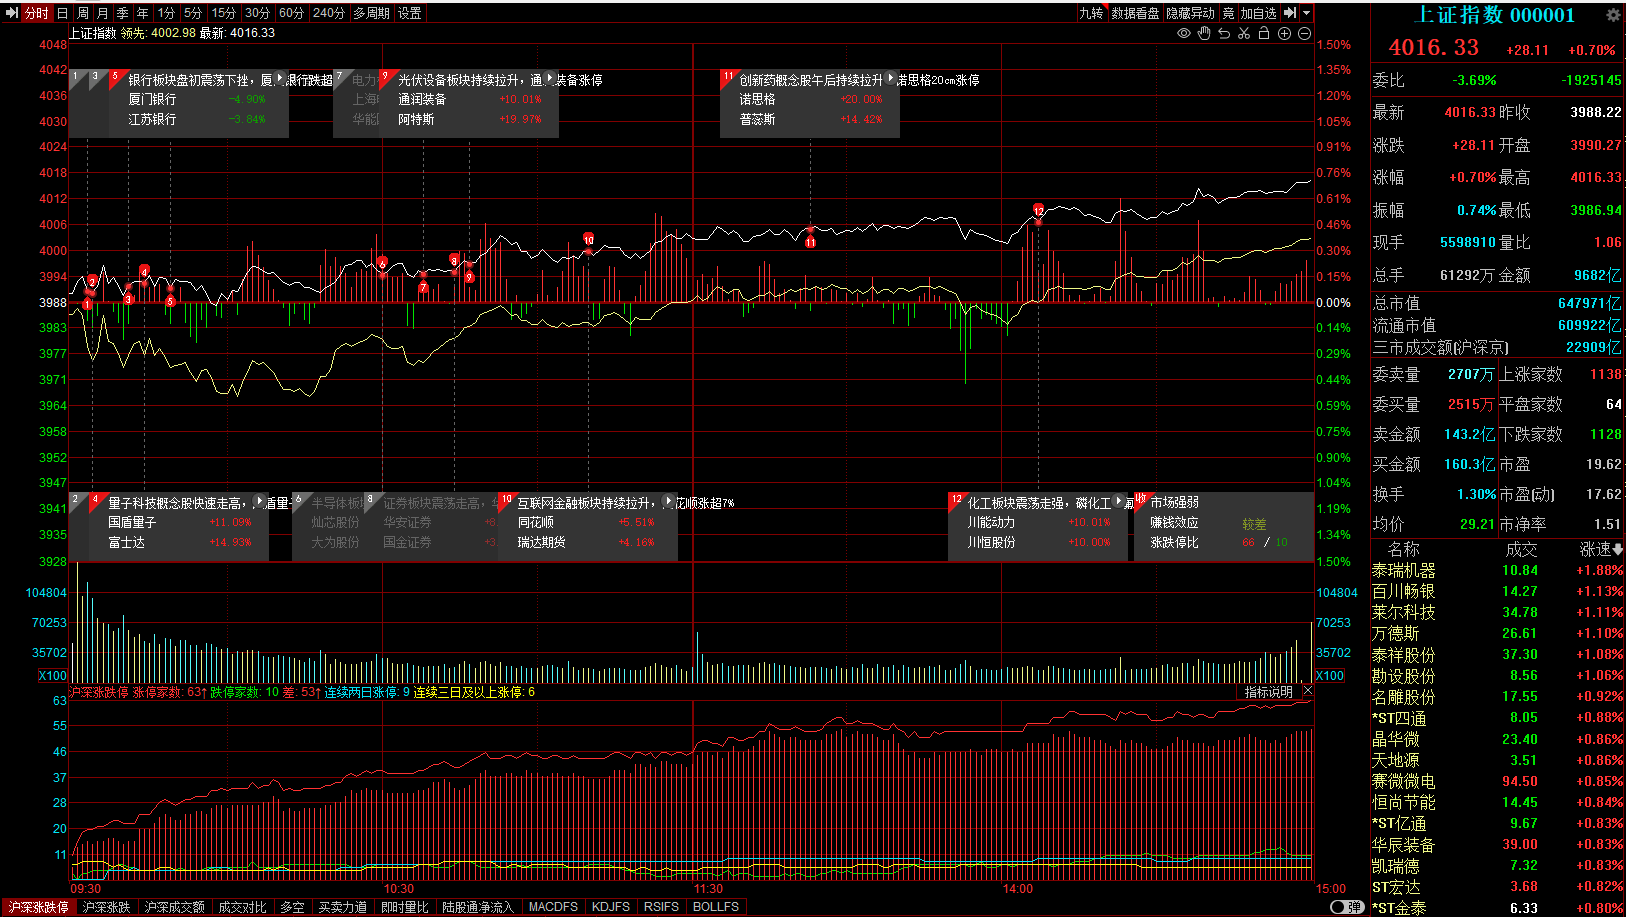Viewport: 1626px width, 917px height.
Task: Click the scissors icon above chart
Action: [x=1244, y=33]
